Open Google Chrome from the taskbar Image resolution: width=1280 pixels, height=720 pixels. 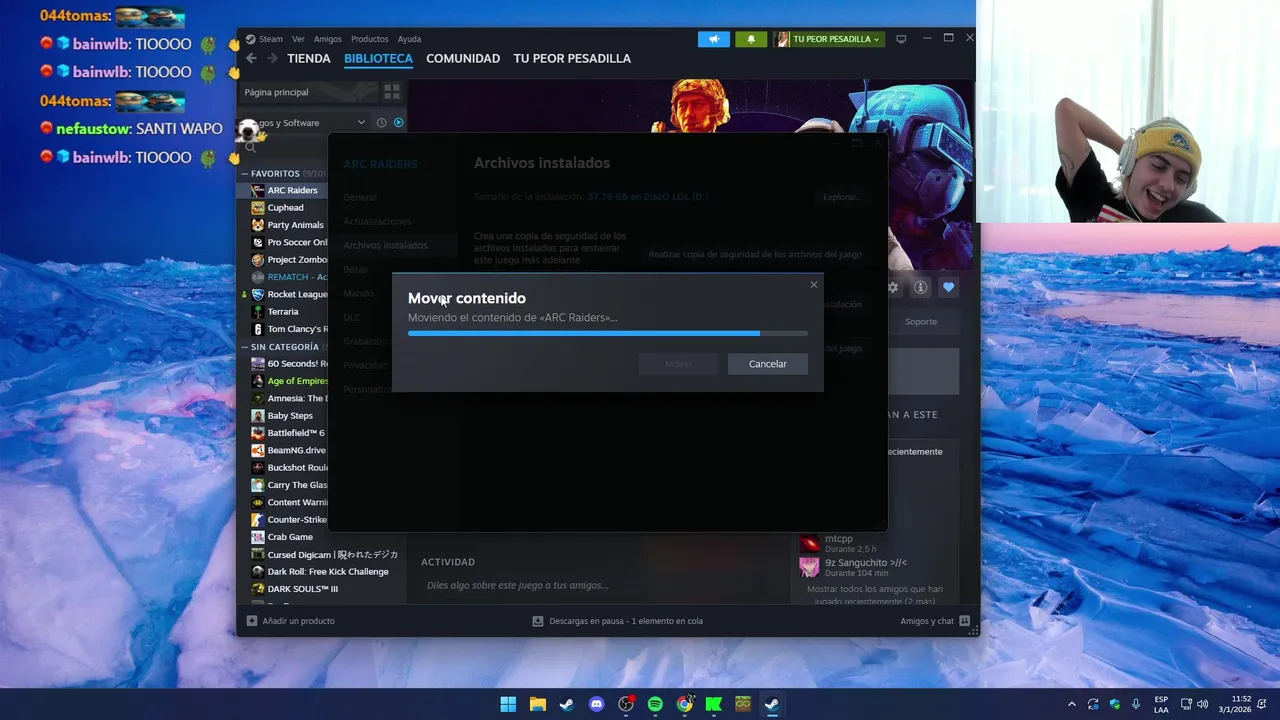(684, 704)
